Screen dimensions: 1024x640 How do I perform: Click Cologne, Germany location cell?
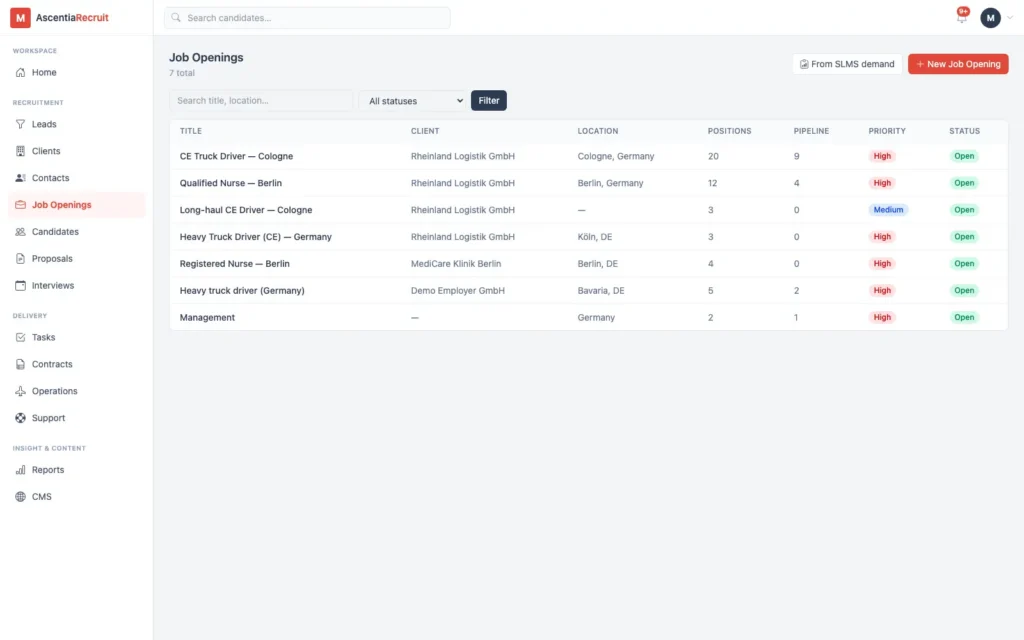[616, 156]
